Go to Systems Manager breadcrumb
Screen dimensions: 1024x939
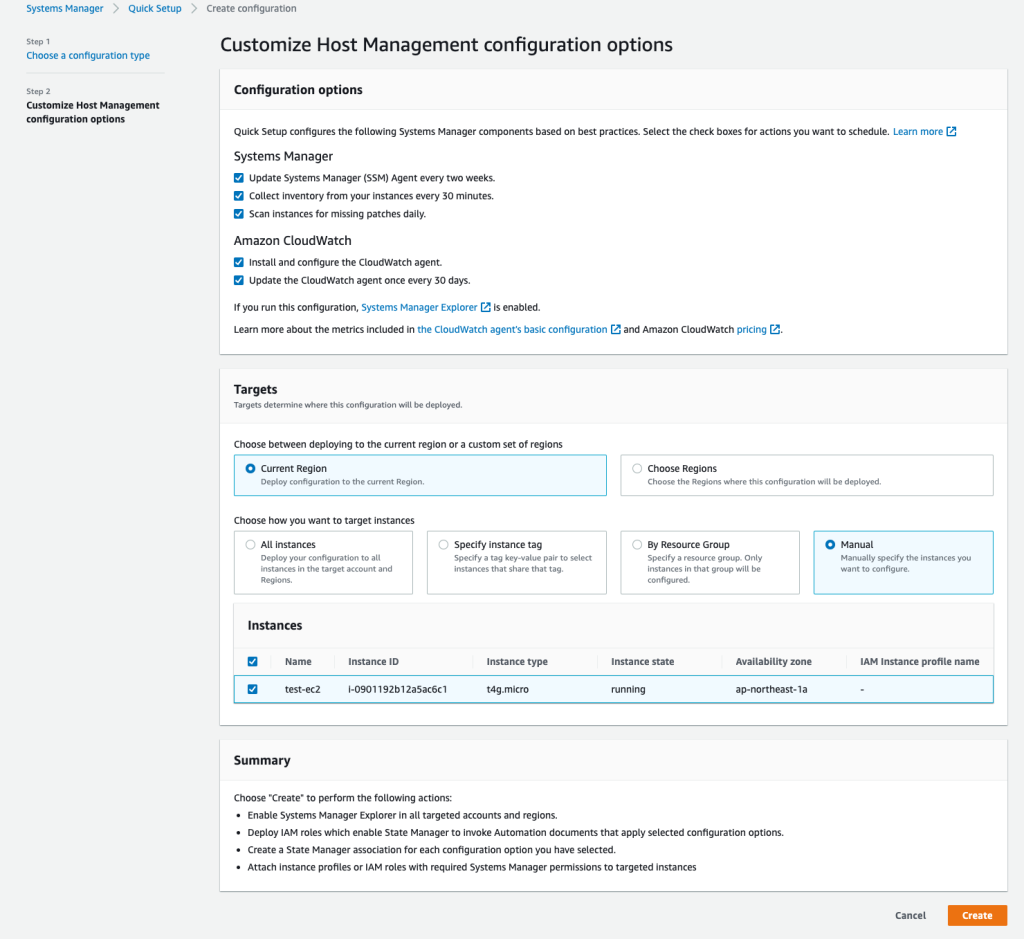tap(65, 8)
